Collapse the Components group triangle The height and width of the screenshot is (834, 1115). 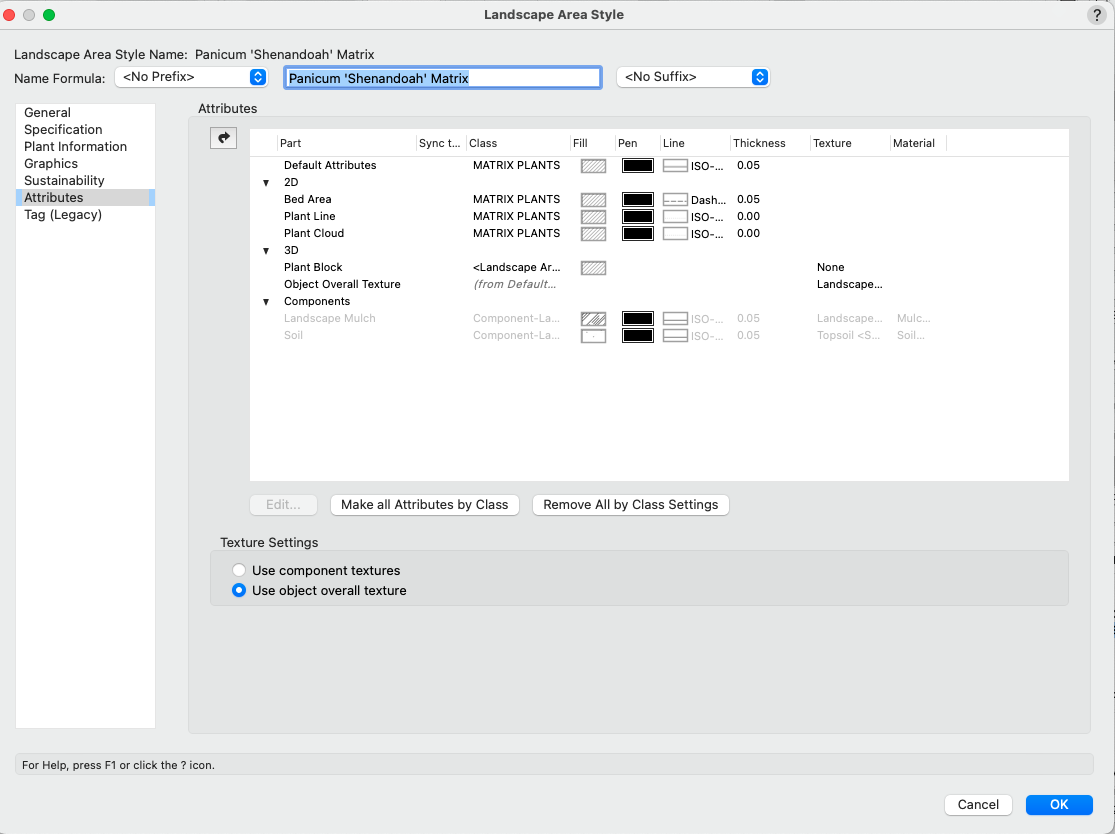(266, 302)
